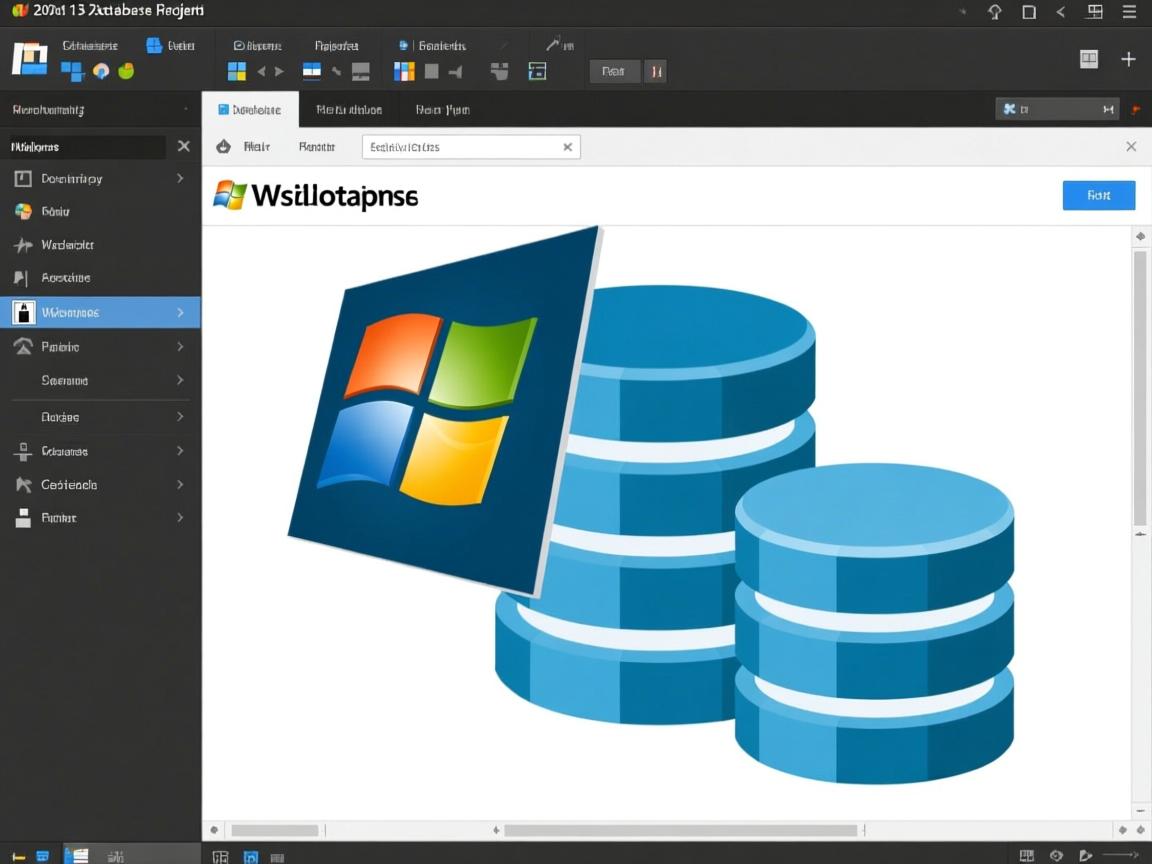The height and width of the screenshot is (864, 1152).
Task: Click the green circle icon in toolbar
Action: [126, 71]
